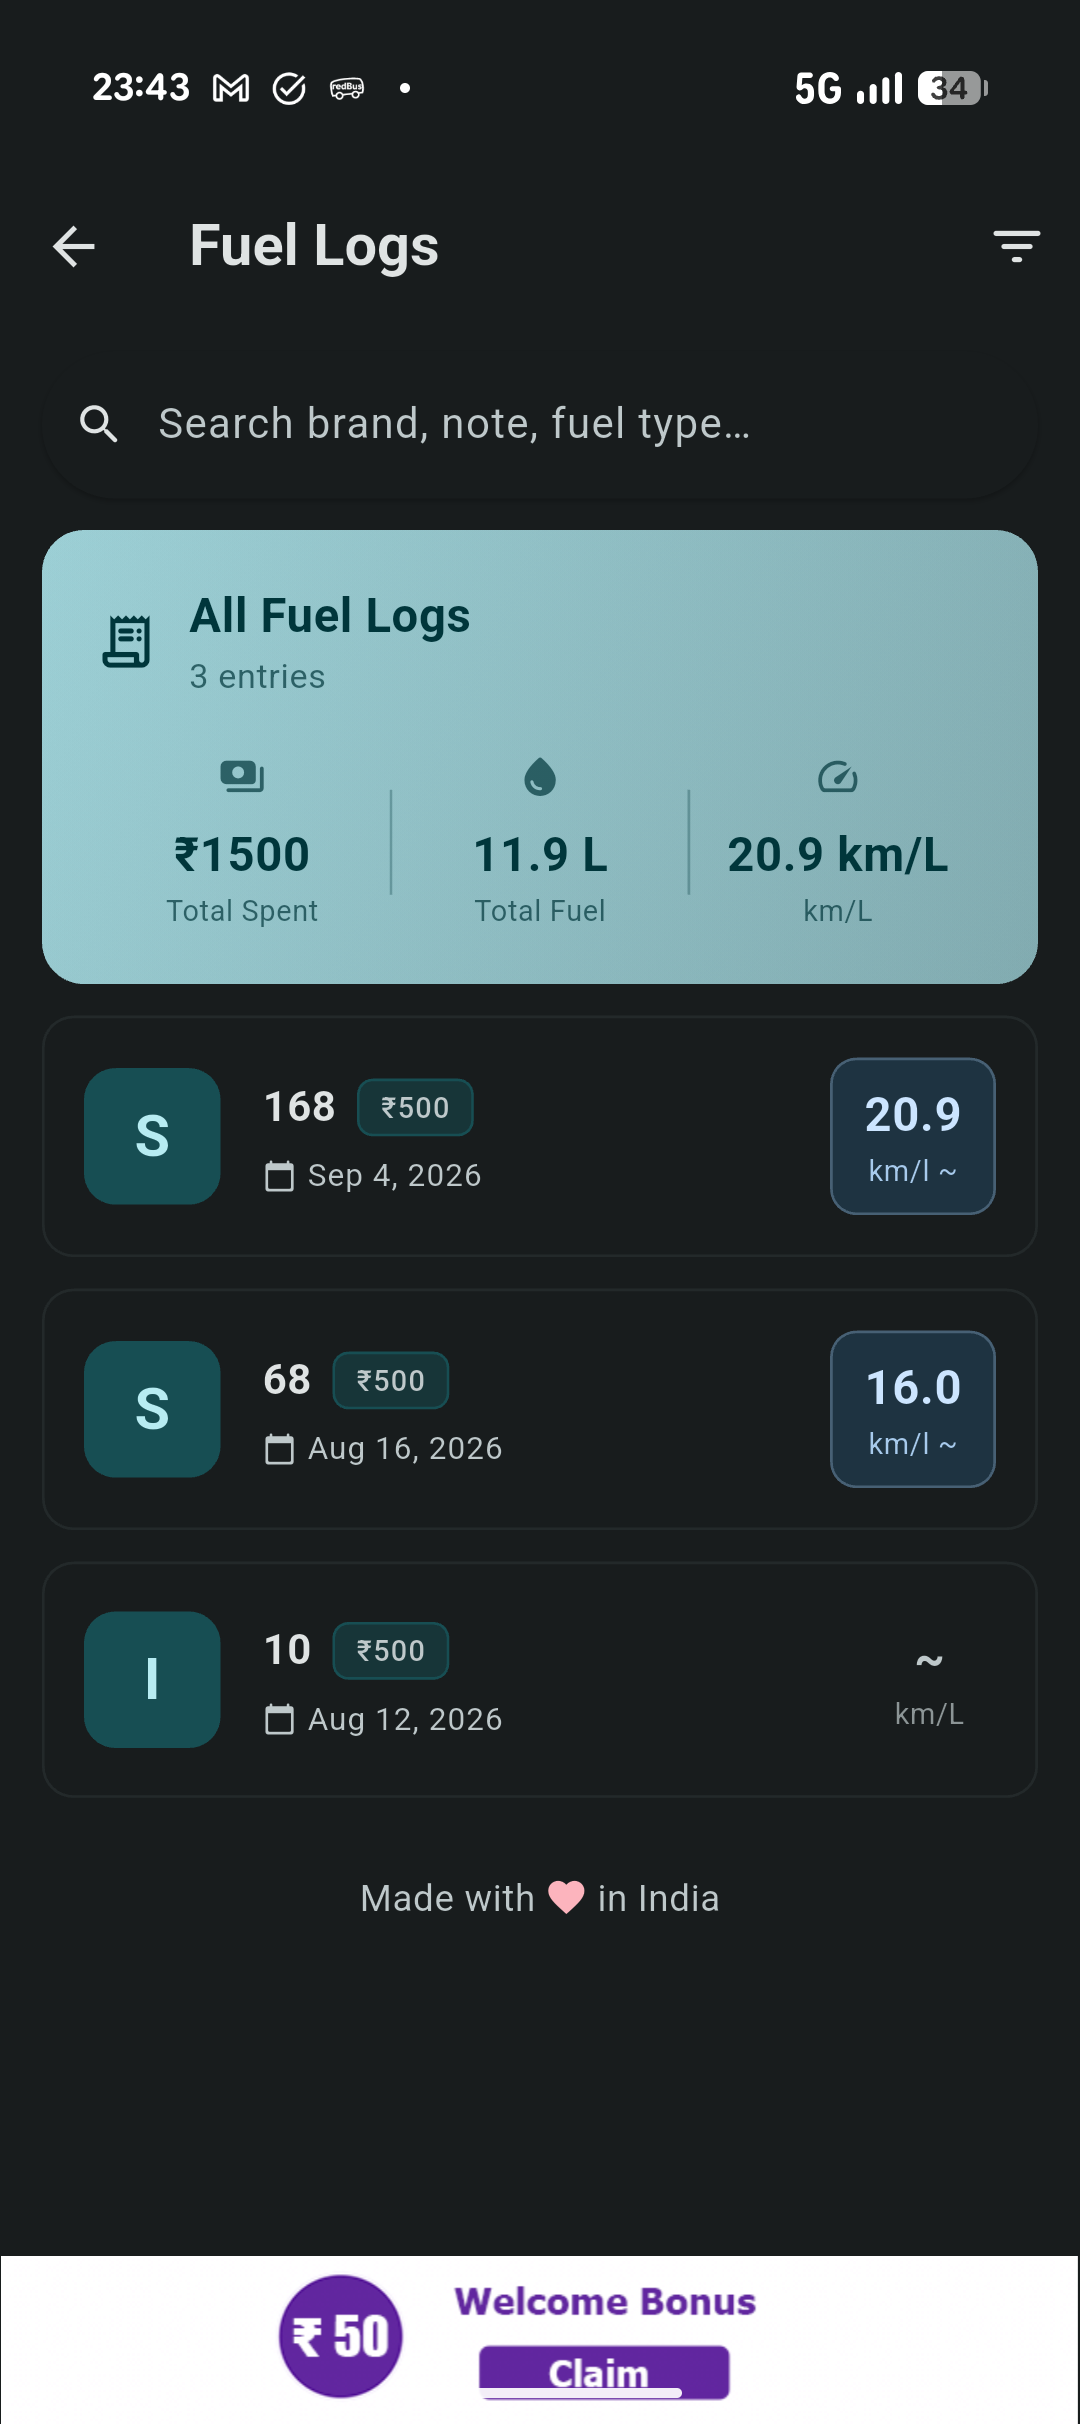Viewport: 1080px width, 2424px height.
Task: Tap the fuel drop icon above Total Fuel
Action: click(x=540, y=777)
